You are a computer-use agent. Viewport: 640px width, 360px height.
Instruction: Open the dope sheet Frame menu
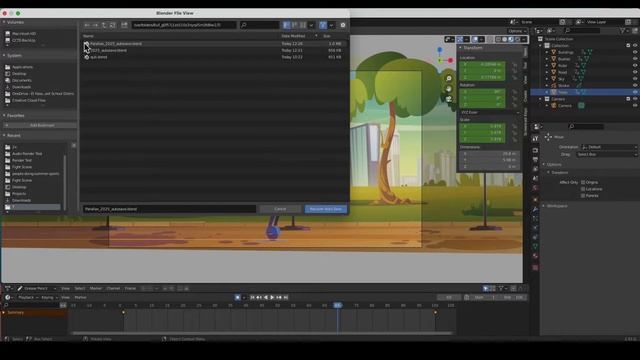click(130, 289)
